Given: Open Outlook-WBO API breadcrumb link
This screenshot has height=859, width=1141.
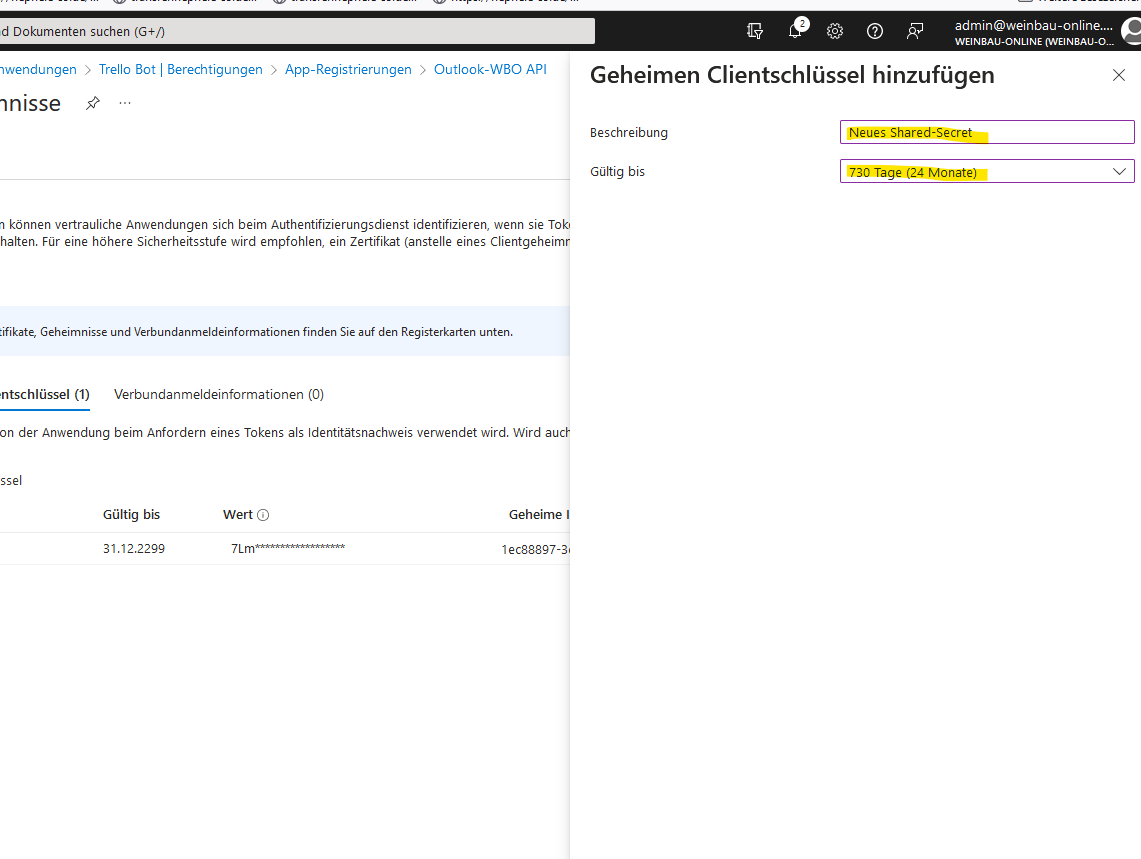Looking at the screenshot, I should point(490,70).
